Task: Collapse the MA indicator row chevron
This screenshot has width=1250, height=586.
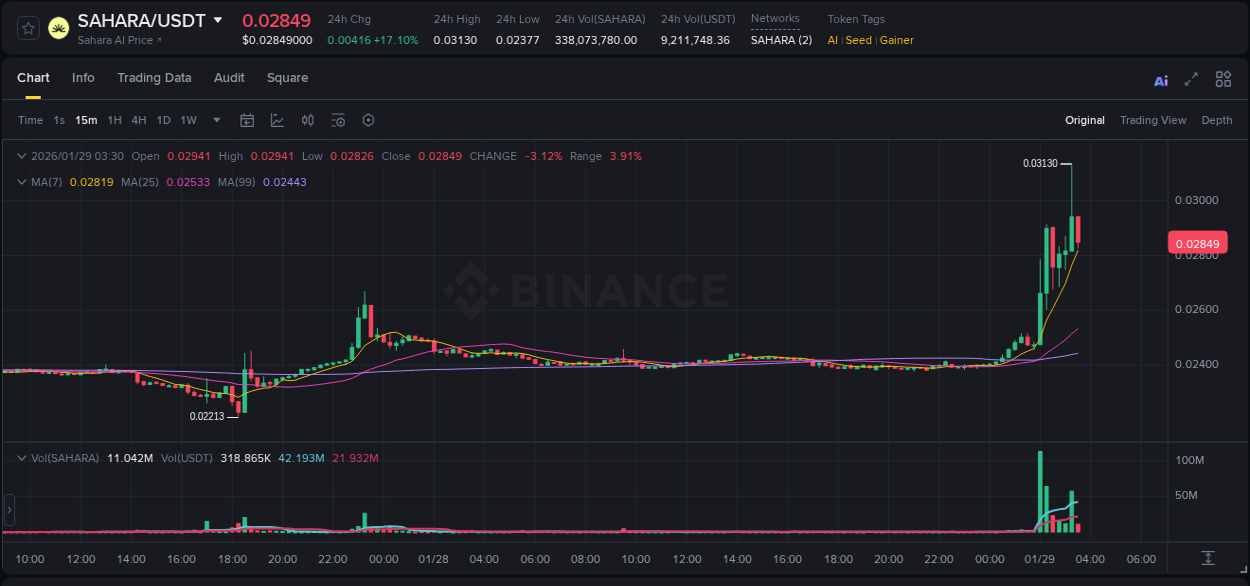Action: pos(21,183)
